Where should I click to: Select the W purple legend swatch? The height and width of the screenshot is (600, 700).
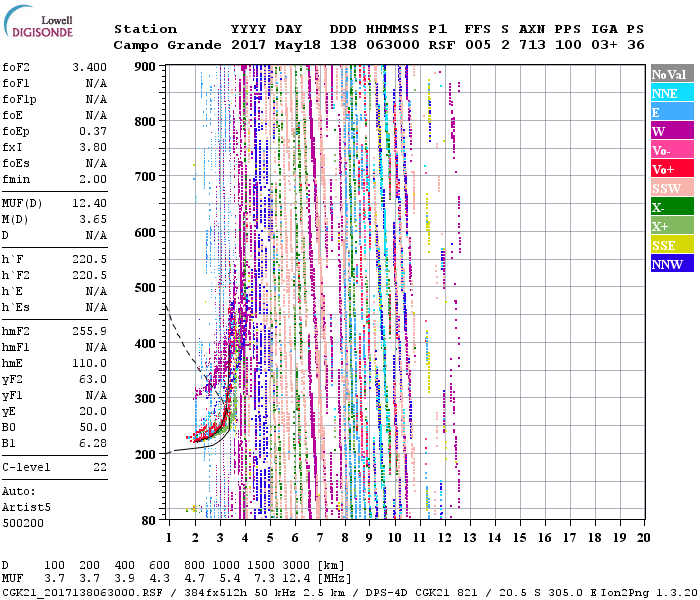point(672,130)
